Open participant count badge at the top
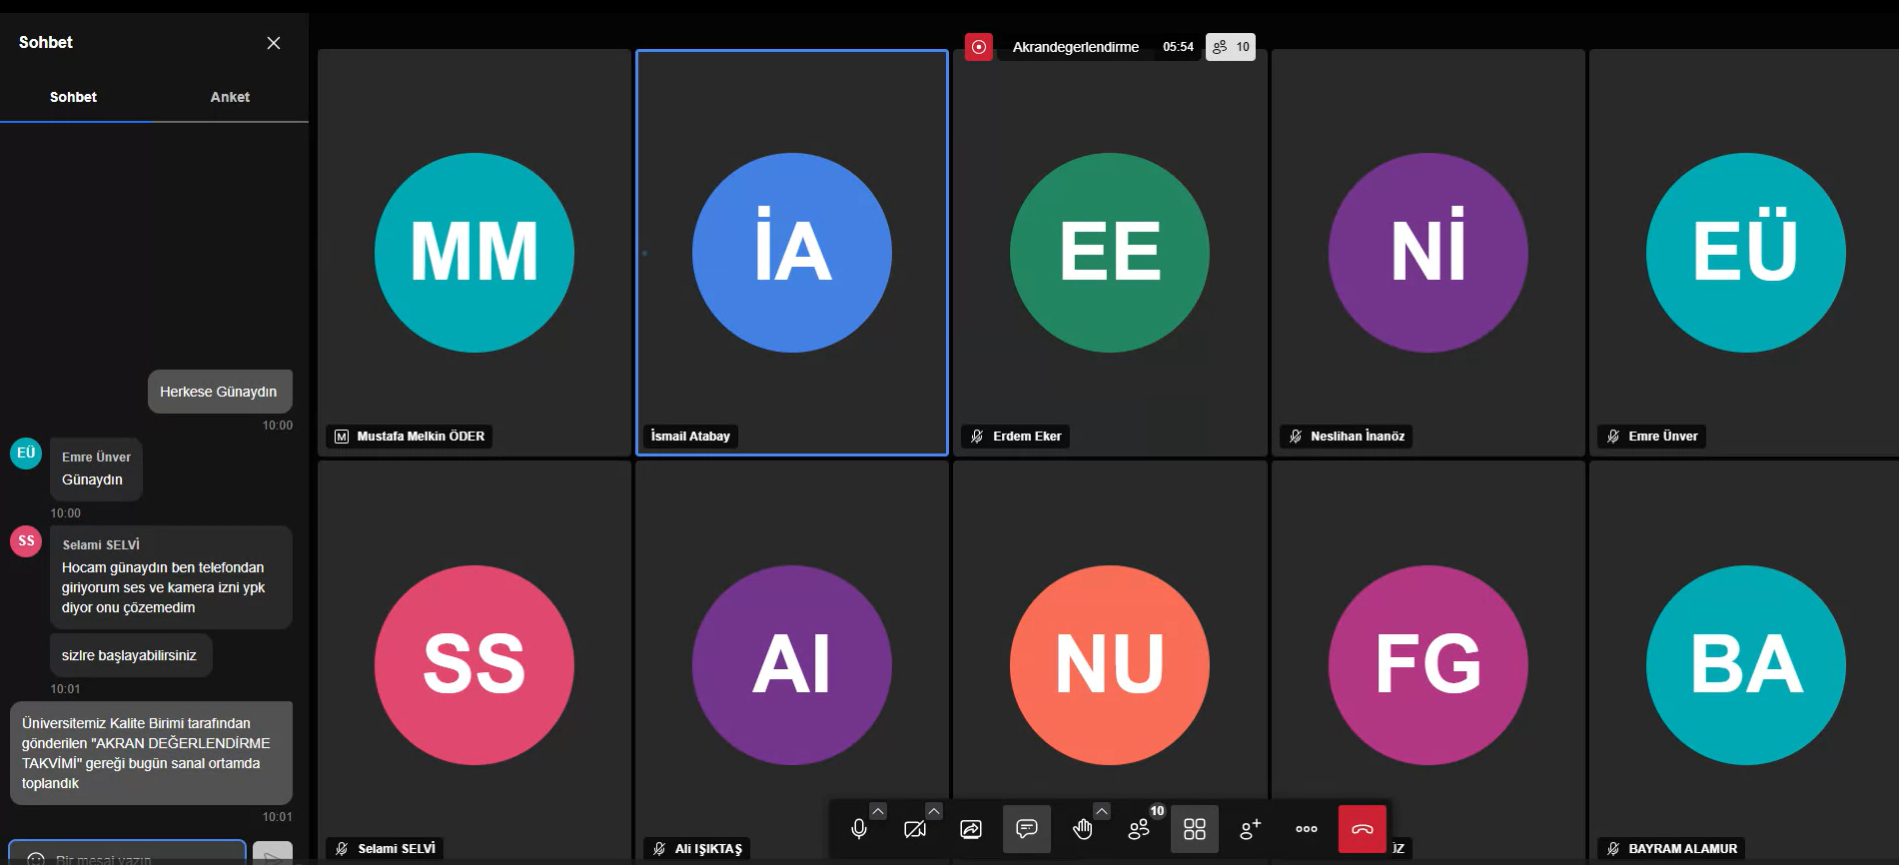 [1231, 47]
